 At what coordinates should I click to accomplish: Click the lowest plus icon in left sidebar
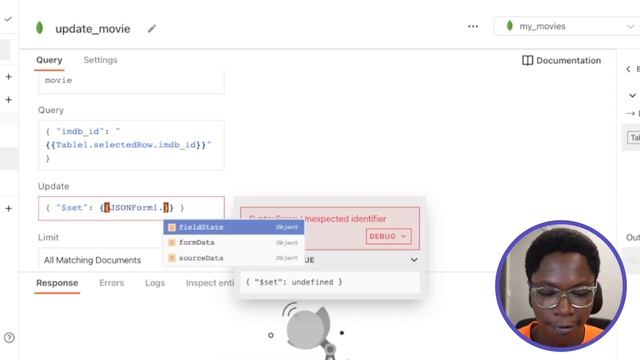point(9,209)
